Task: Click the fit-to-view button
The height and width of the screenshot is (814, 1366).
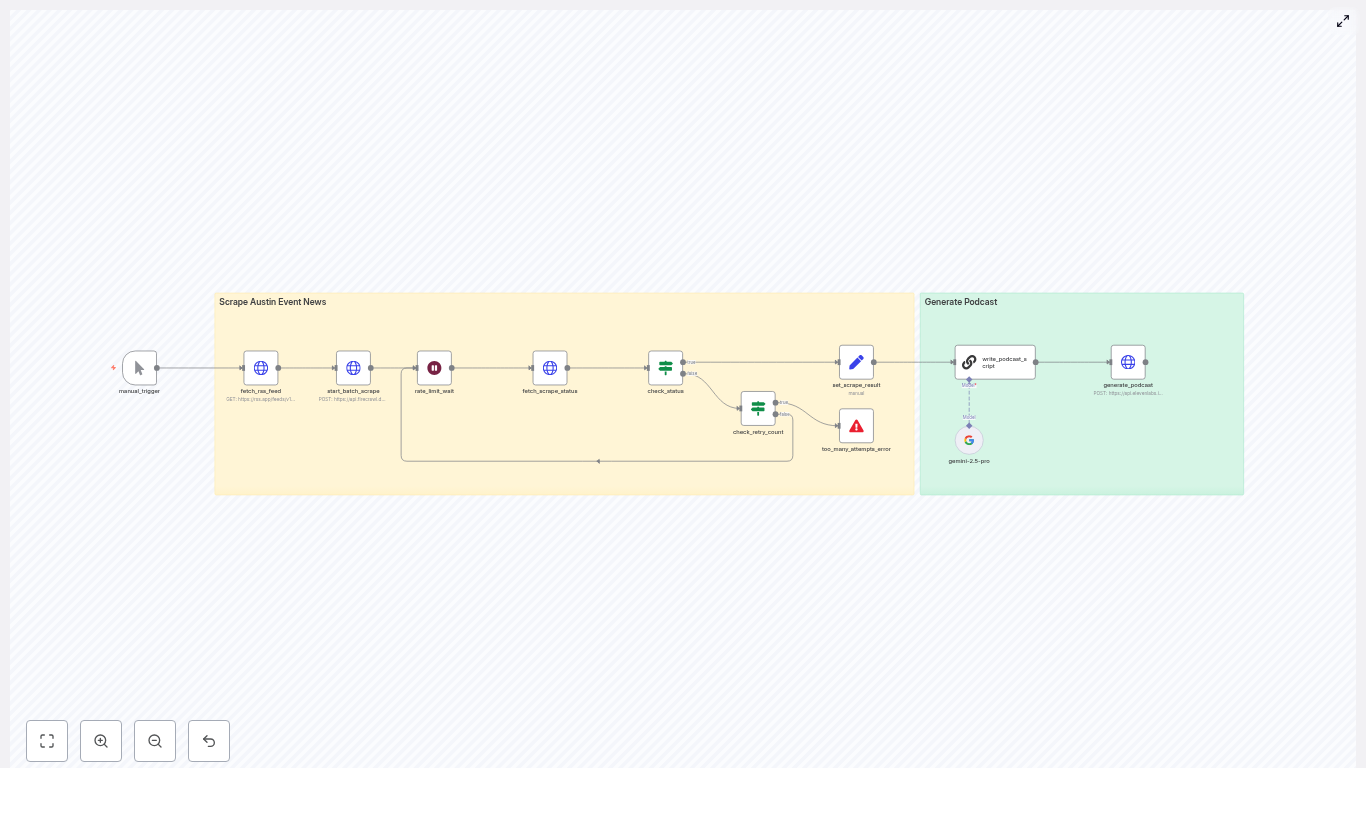Action: pyautogui.click(x=47, y=741)
